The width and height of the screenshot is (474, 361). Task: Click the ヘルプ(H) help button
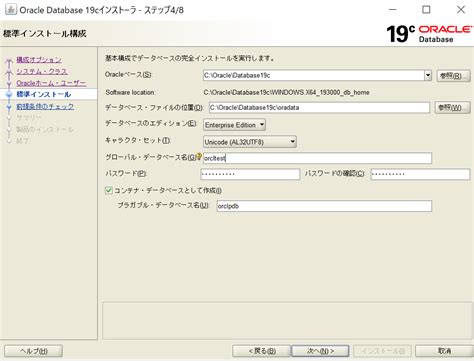[33, 351]
